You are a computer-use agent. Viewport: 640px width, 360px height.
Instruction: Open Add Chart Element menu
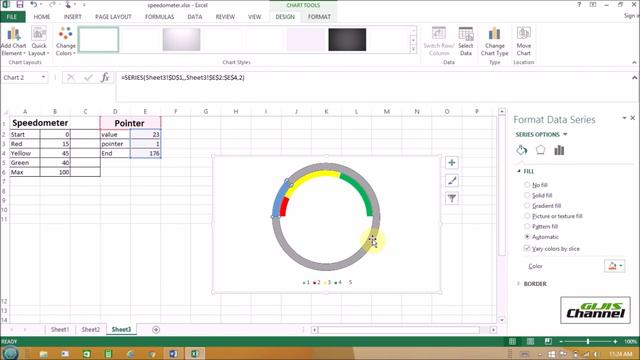13,41
